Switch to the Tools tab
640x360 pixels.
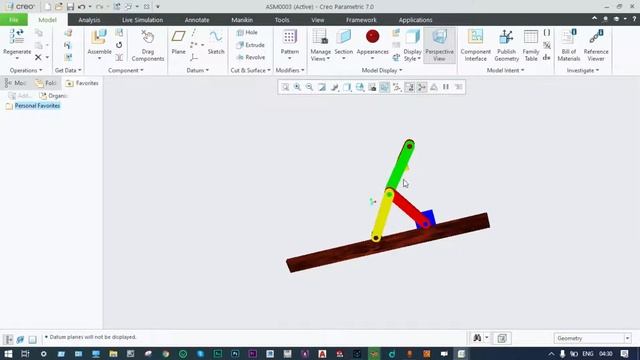282,20
